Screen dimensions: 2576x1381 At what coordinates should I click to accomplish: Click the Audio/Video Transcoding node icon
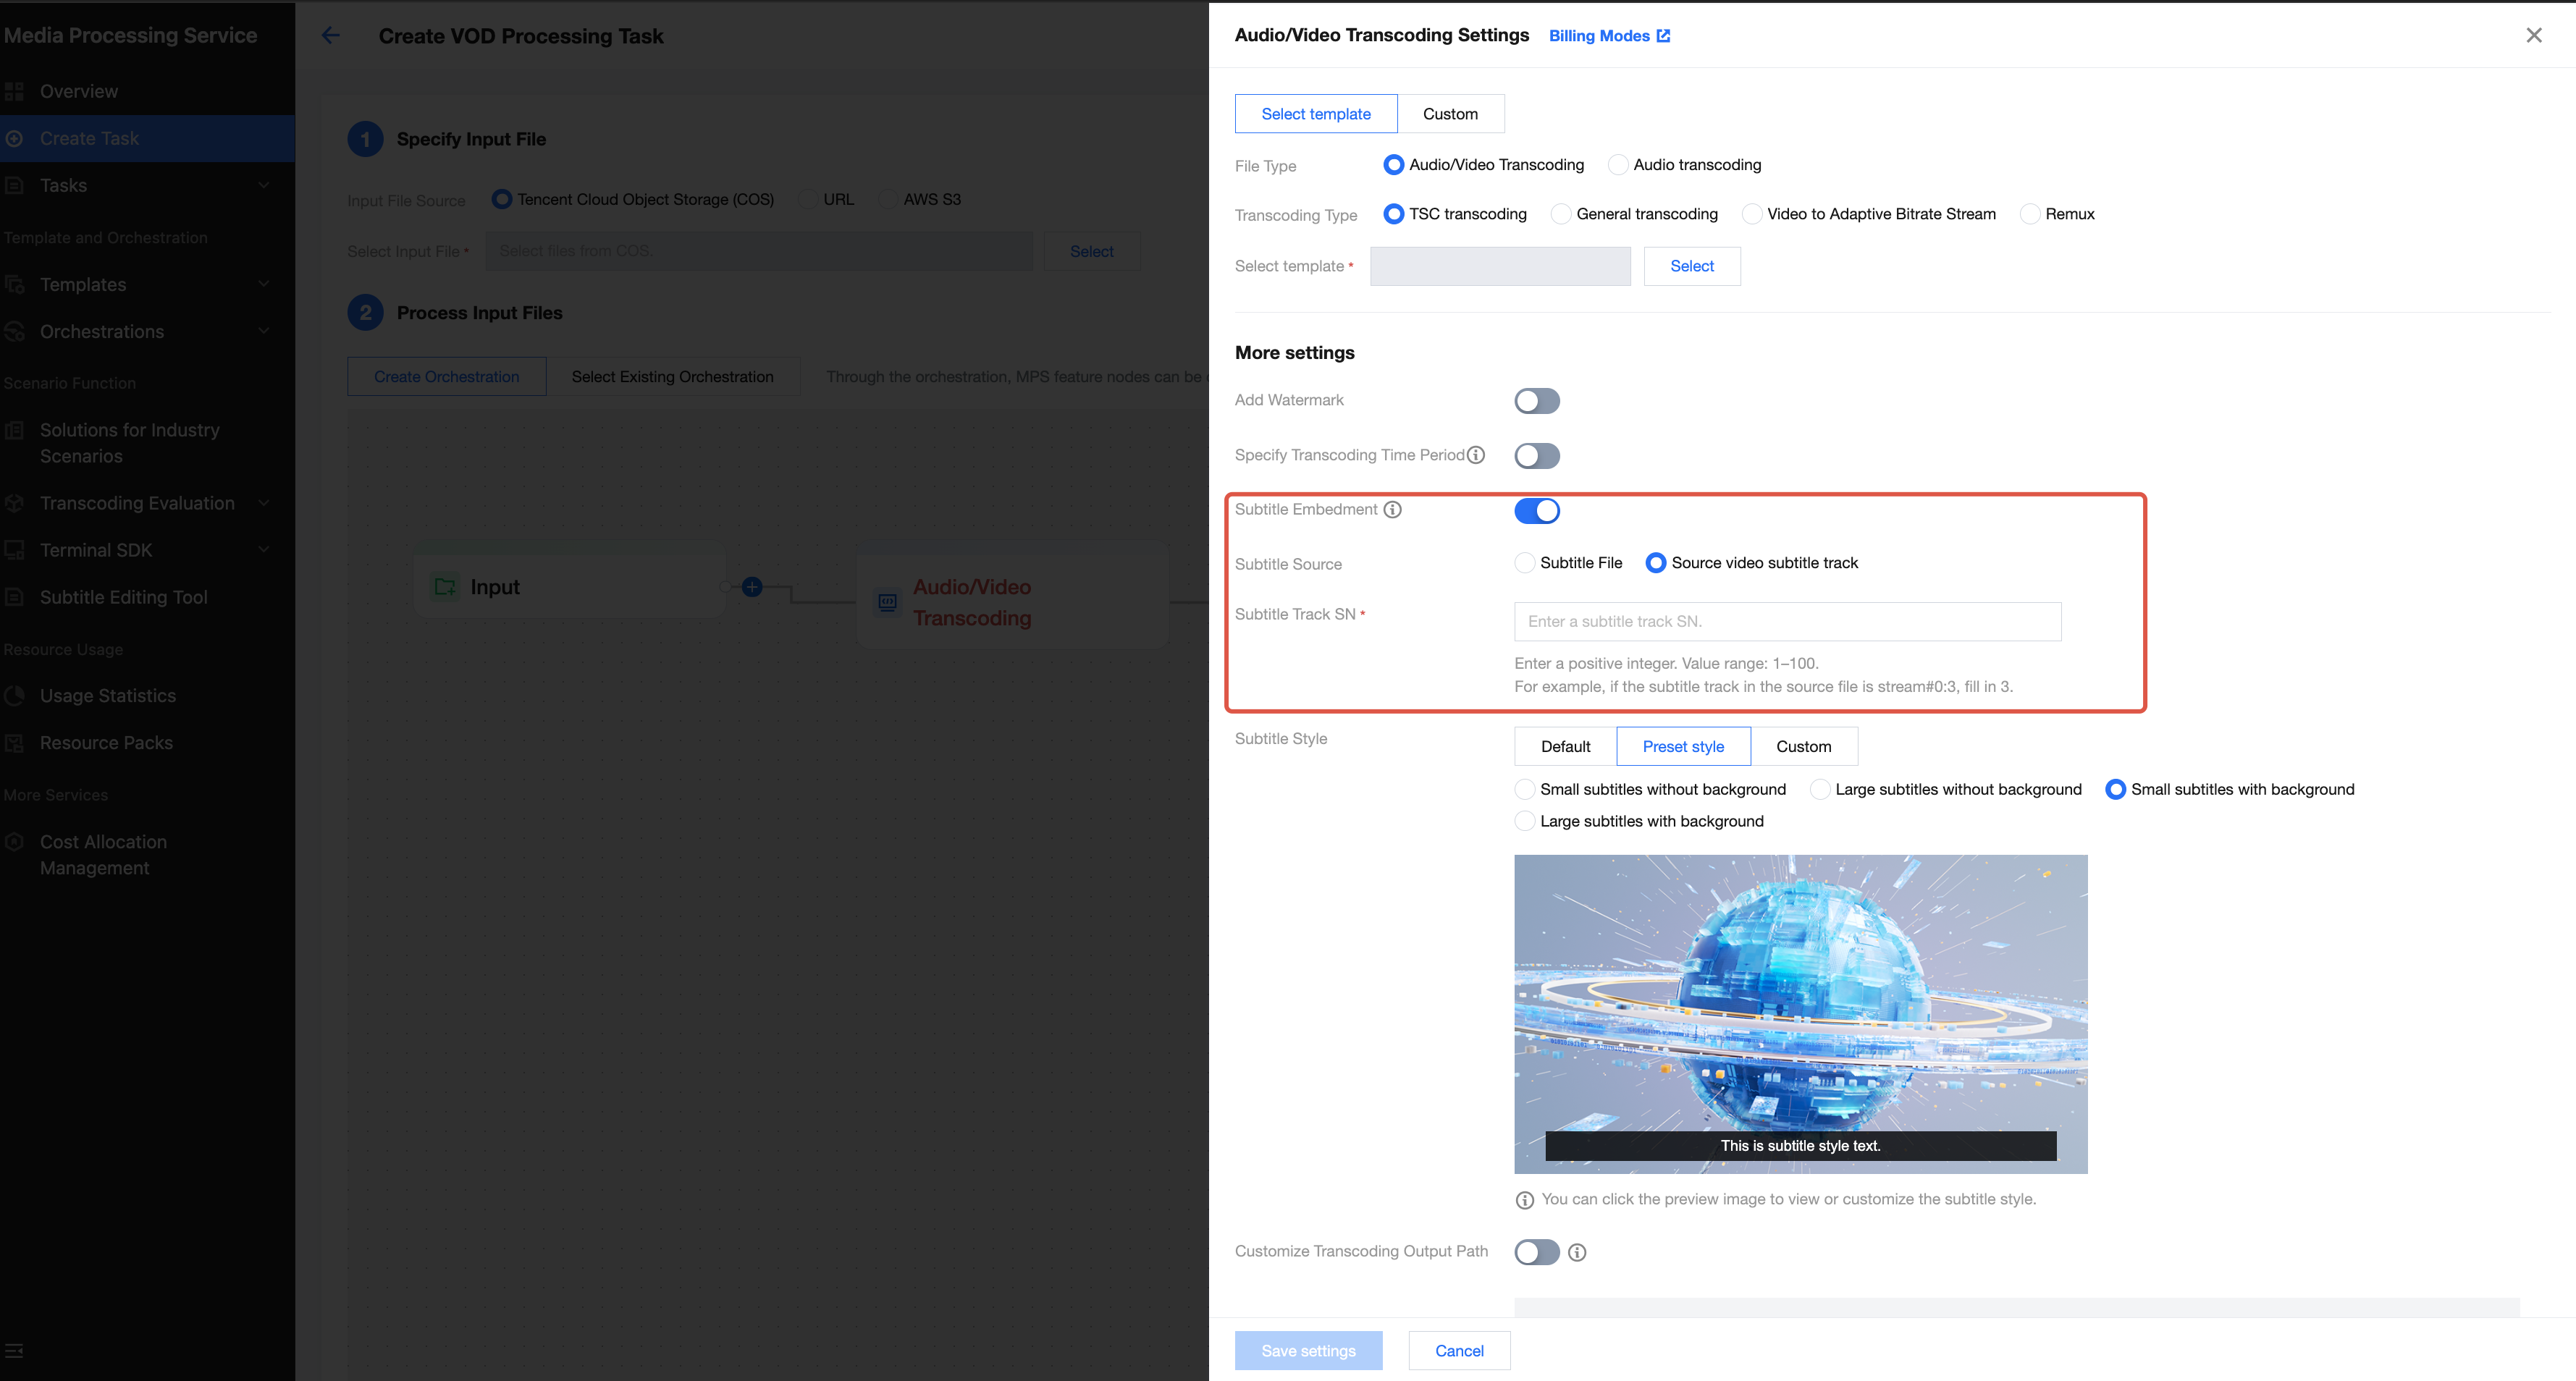click(887, 602)
